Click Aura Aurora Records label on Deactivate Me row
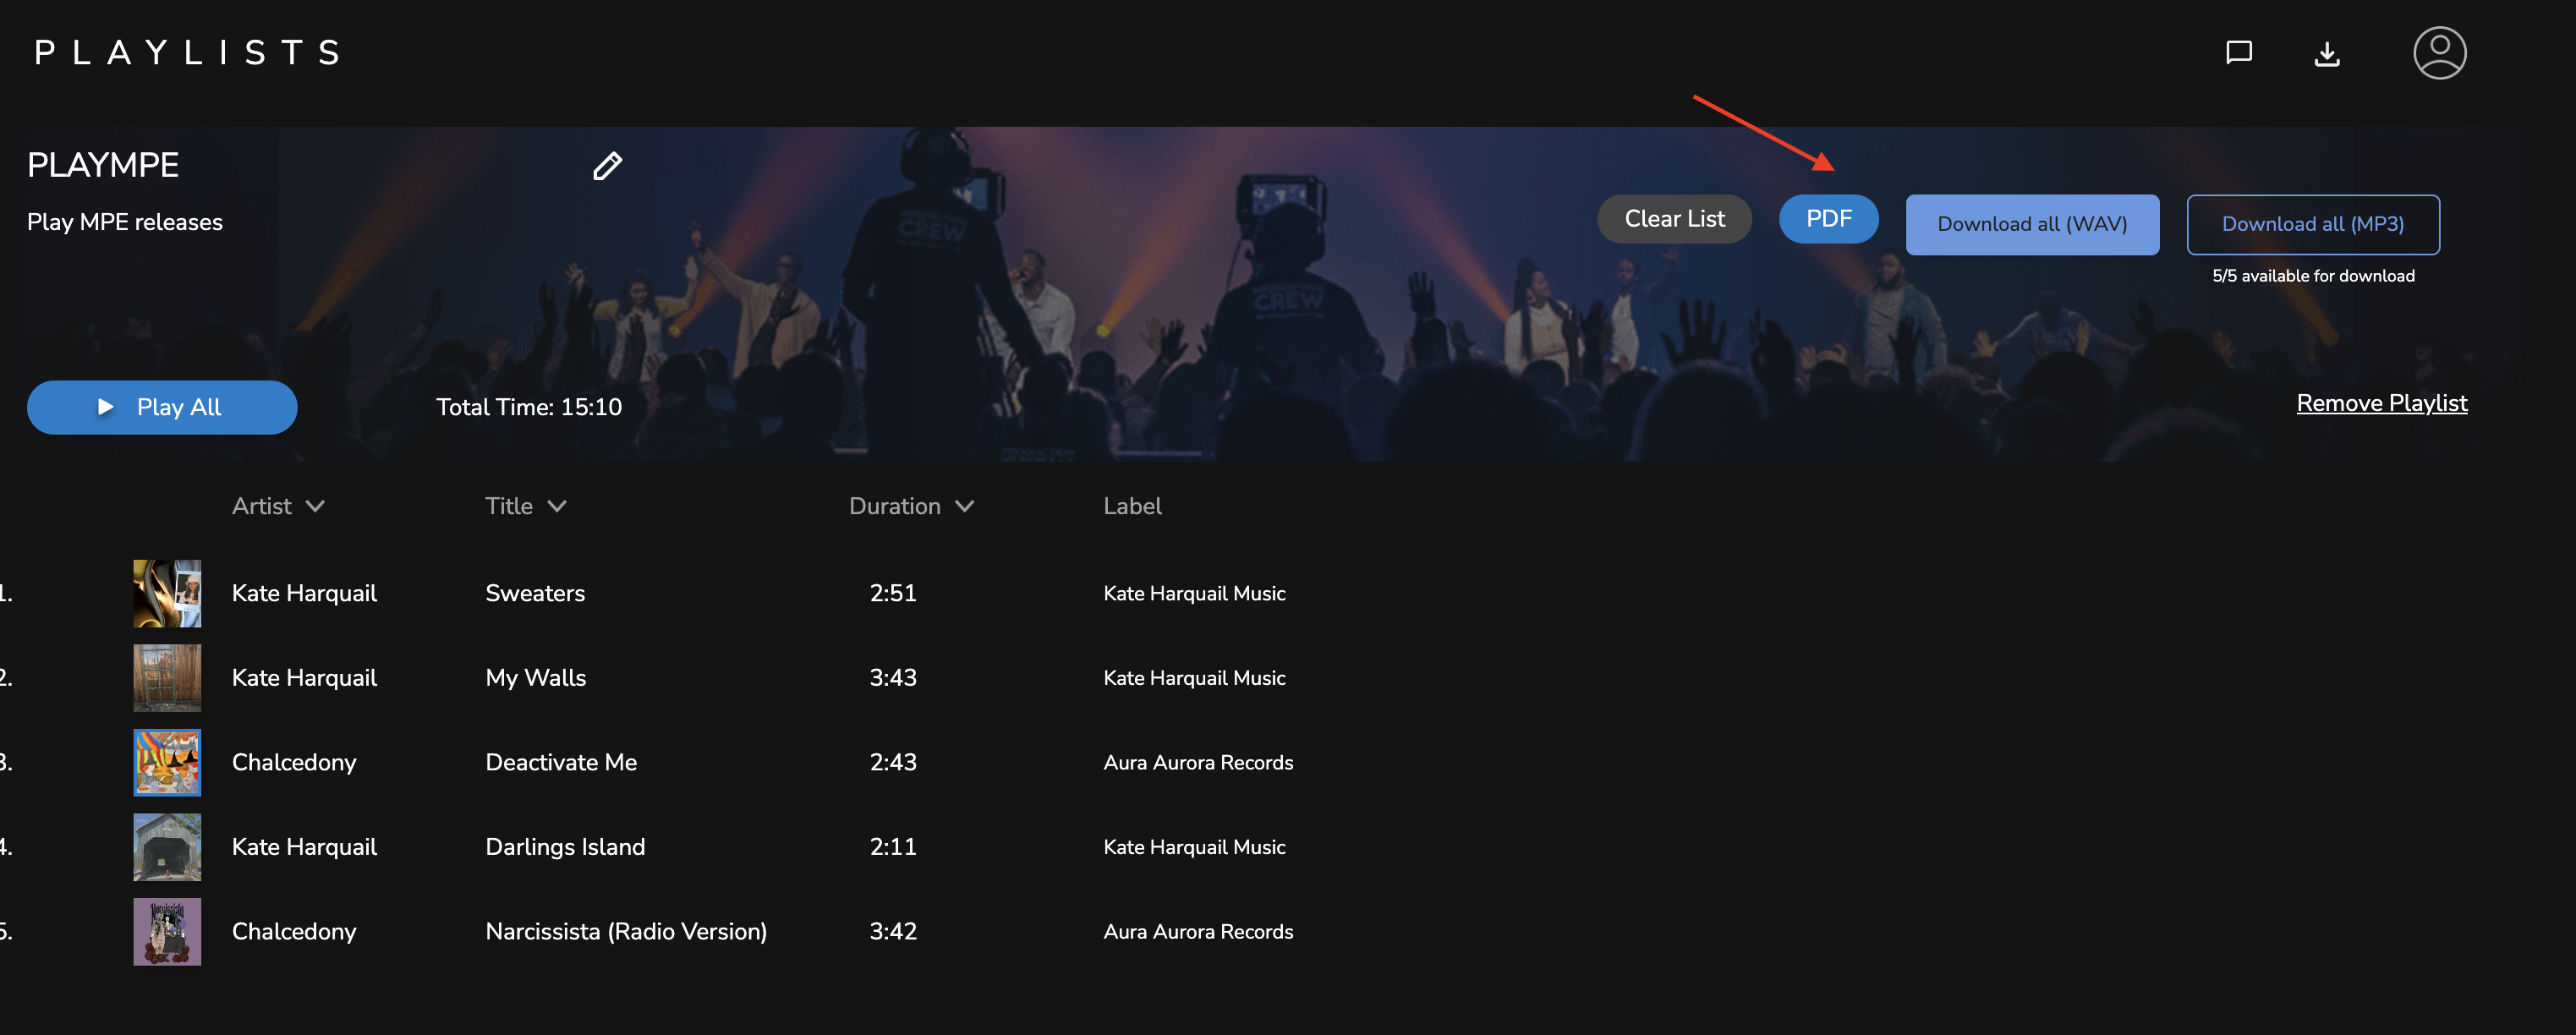Viewport: 2576px width, 1035px height. coord(1198,762)
